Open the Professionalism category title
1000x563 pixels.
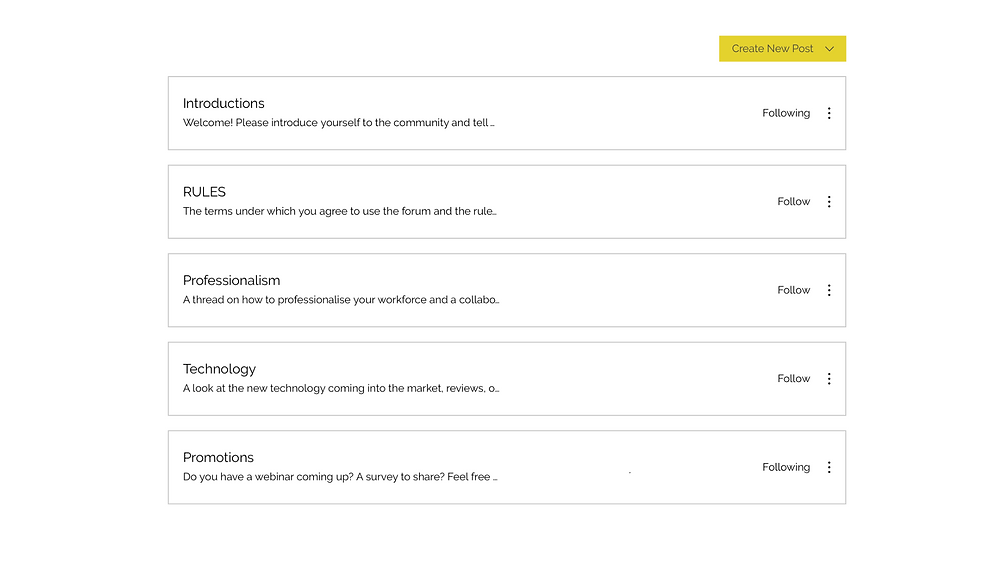click(x=231, y=281)
